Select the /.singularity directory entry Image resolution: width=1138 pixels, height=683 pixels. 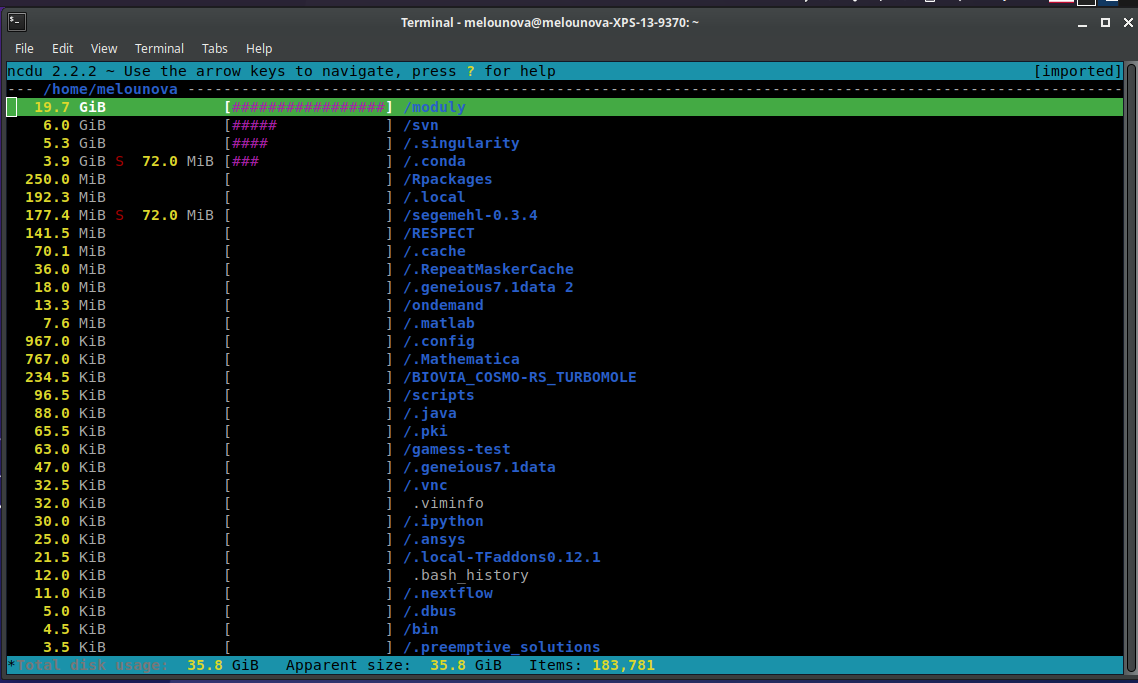pos(461,143)
